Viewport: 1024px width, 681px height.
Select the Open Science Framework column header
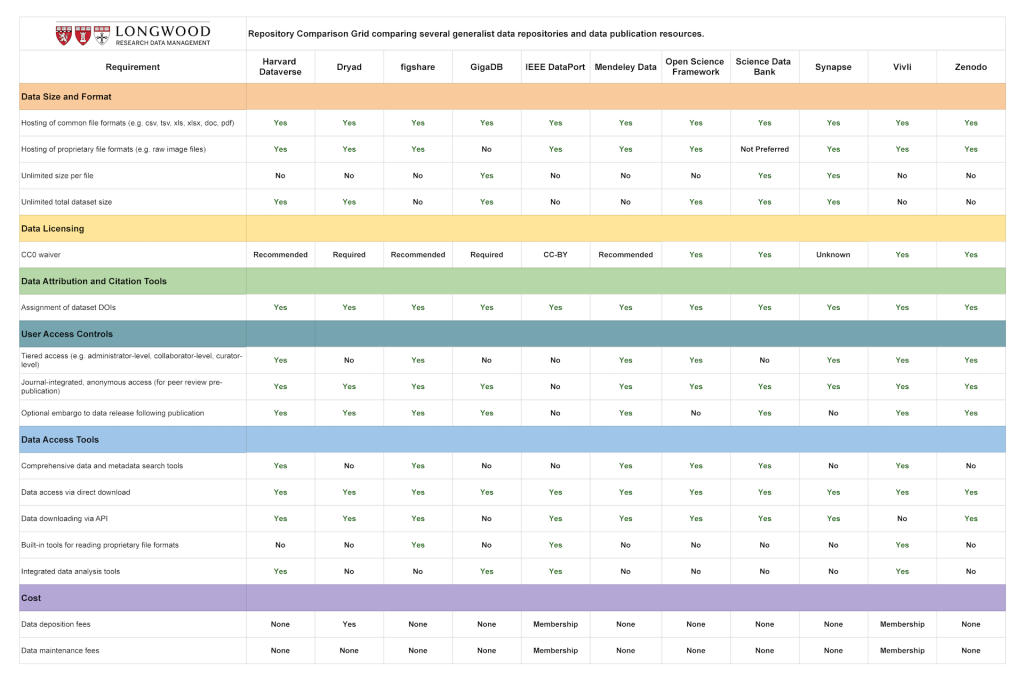click(696, 67)
